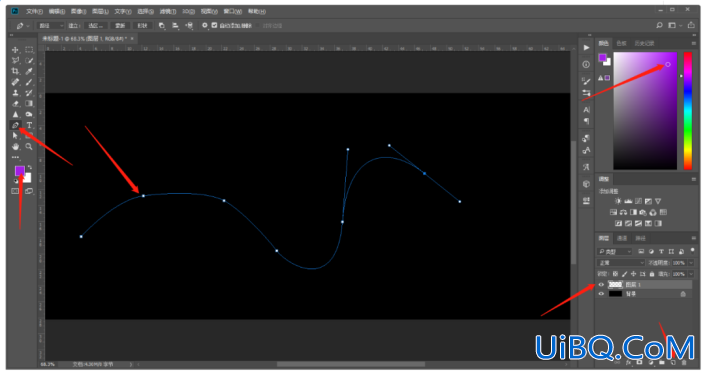705x372 pixels.
Task: Activate the Zoom tool magnifier
Action: (29, 147)
